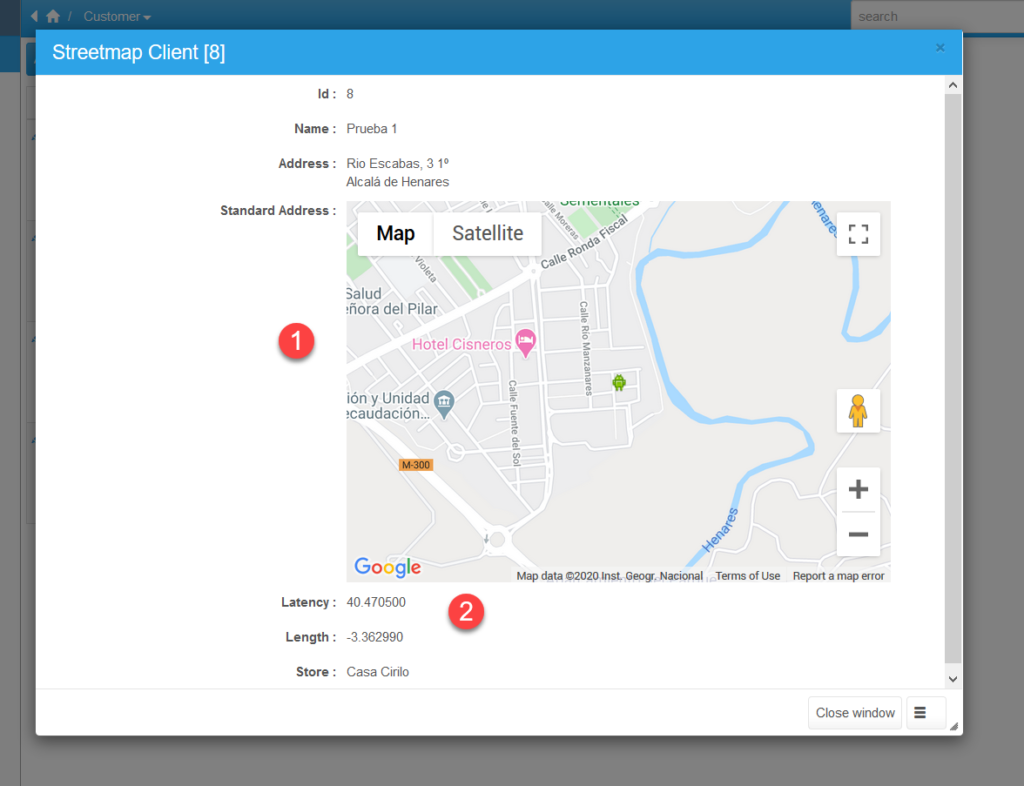This screenshot has width=1024, height=786.
Task: Toggle fullscreen mode on the map
Action: click(x=858, y=233)
